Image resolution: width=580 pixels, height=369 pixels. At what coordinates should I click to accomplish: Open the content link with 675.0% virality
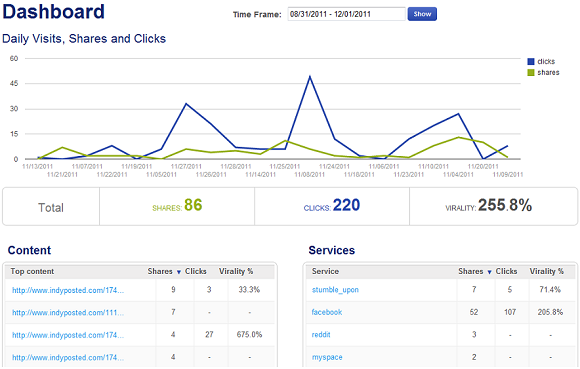pyautogui.click(x=68, y=335)
